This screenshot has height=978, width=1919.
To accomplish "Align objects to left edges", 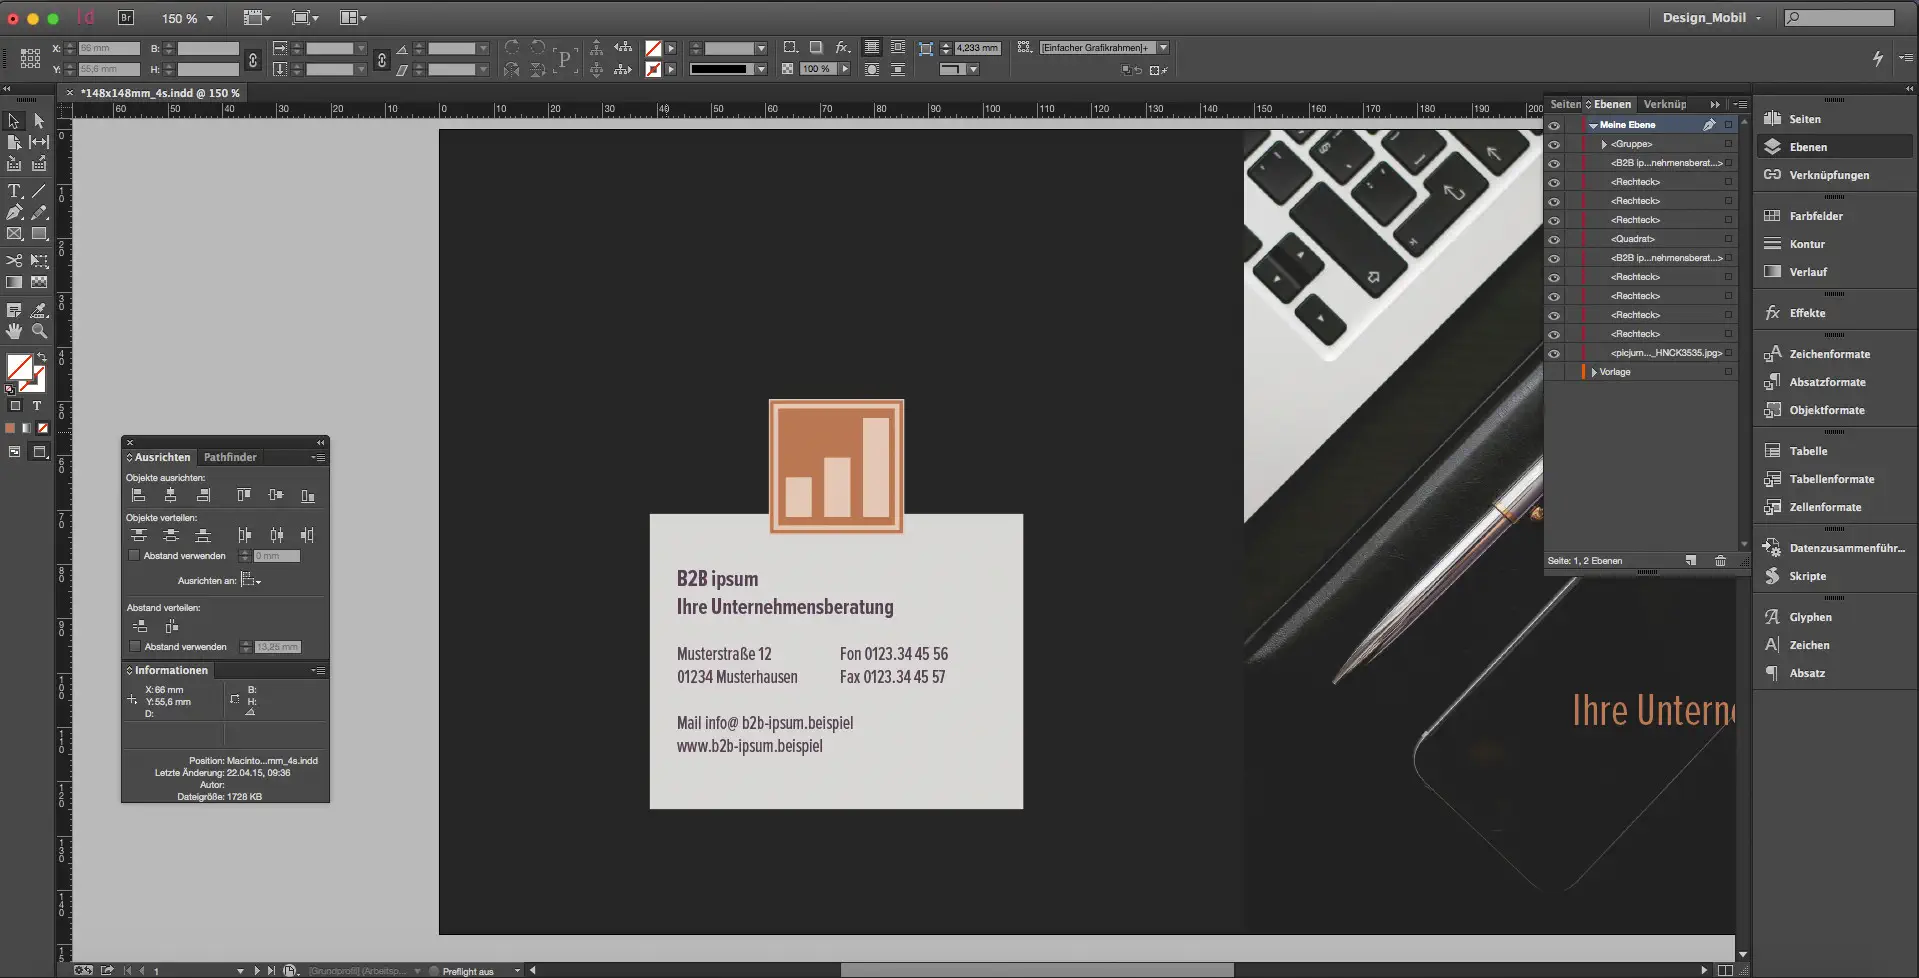I will coord(139,496).
